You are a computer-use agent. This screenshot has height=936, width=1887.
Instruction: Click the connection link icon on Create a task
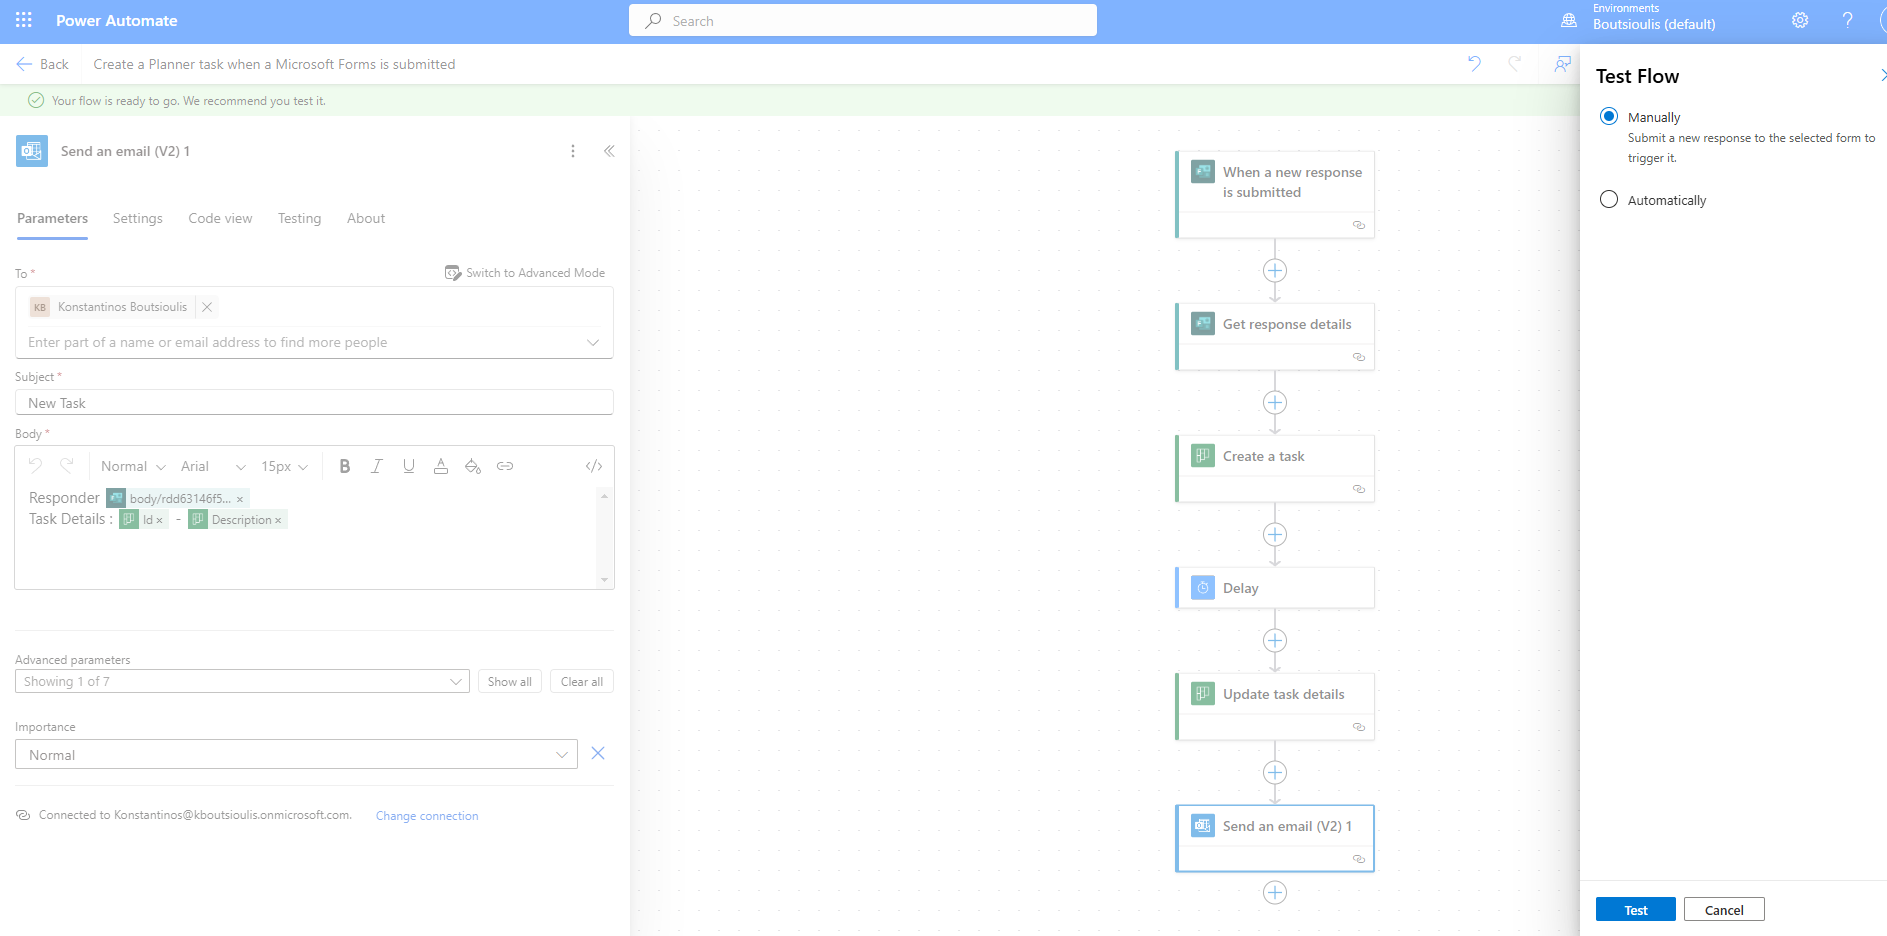click(x=1359, y=489)
